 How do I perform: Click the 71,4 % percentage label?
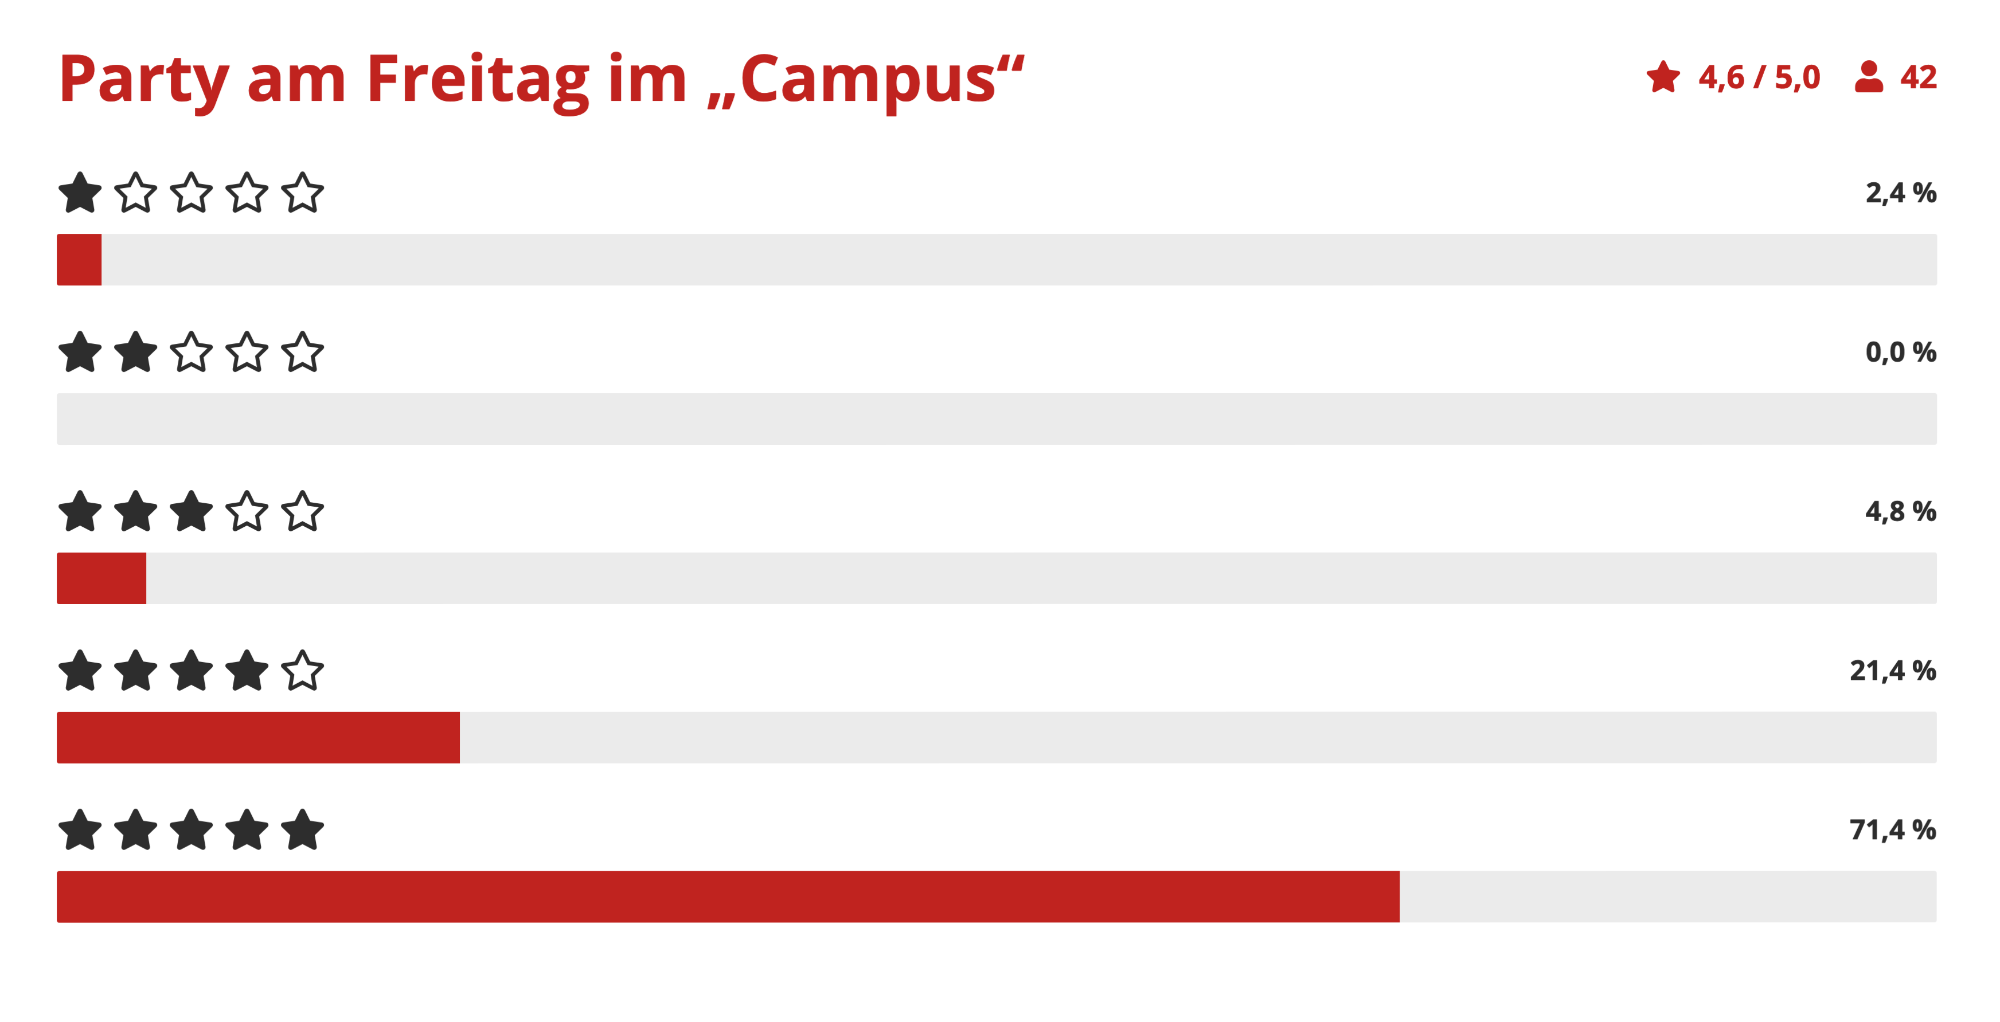1893,830
